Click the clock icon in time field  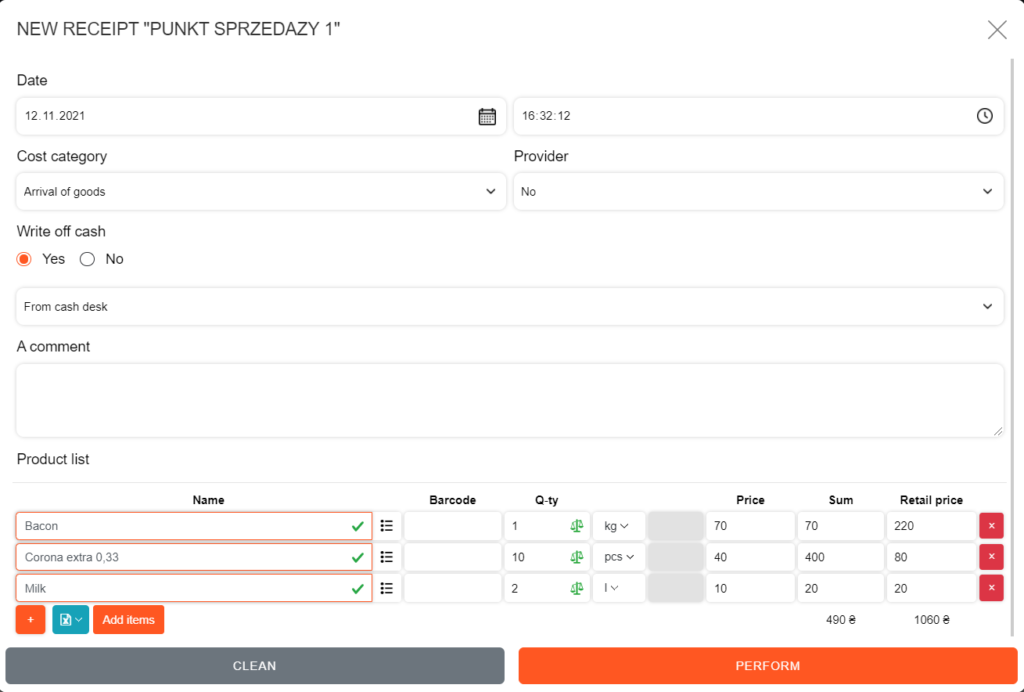pos(985,116)
